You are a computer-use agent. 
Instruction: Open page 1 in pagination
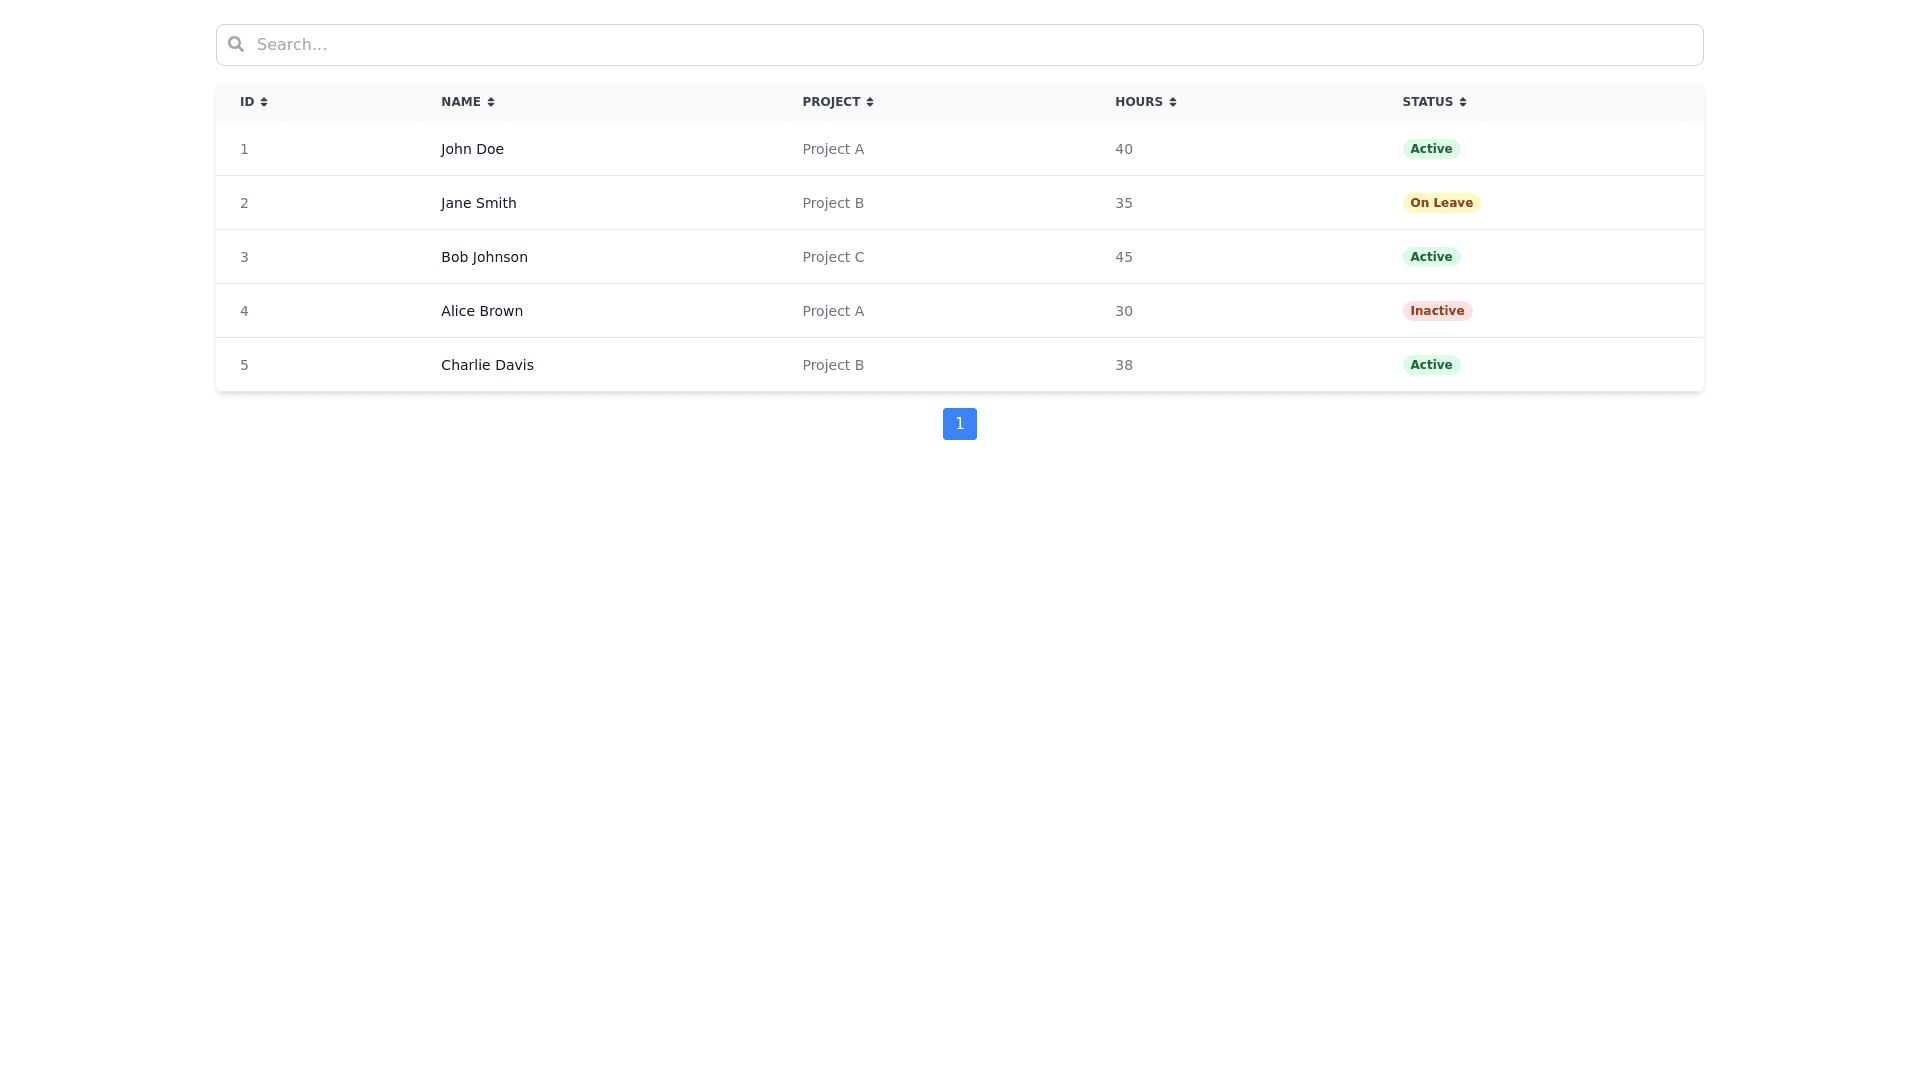tap(959, 423)
